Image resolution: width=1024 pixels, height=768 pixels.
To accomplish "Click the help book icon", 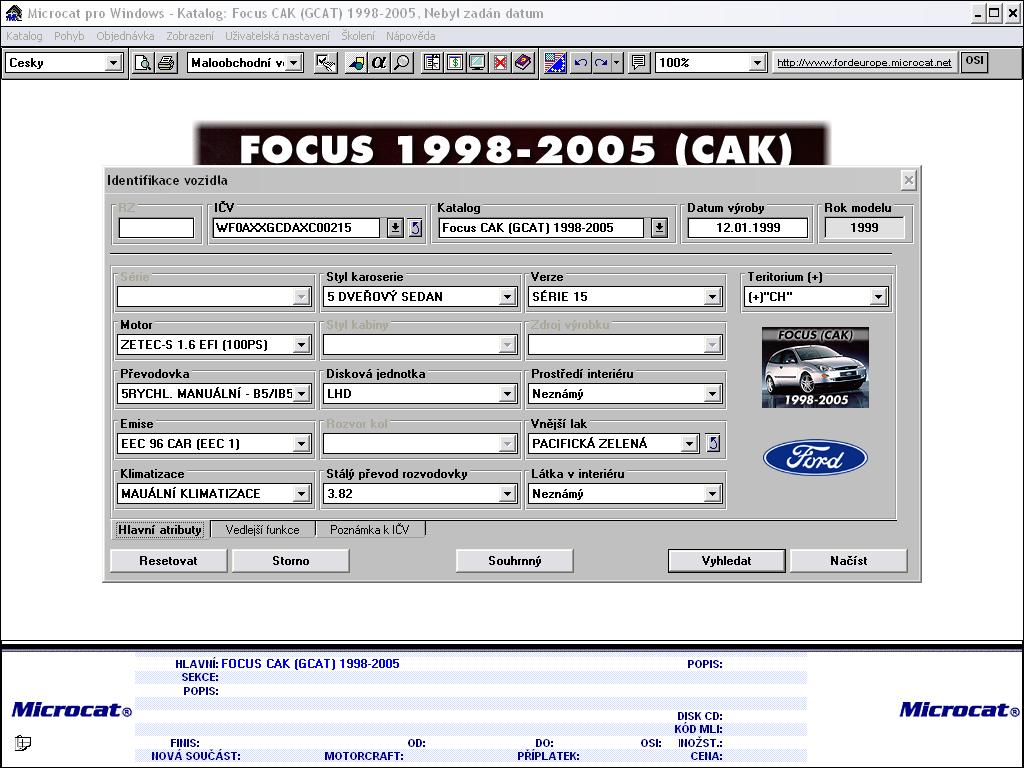I will (x=522, y=63).
